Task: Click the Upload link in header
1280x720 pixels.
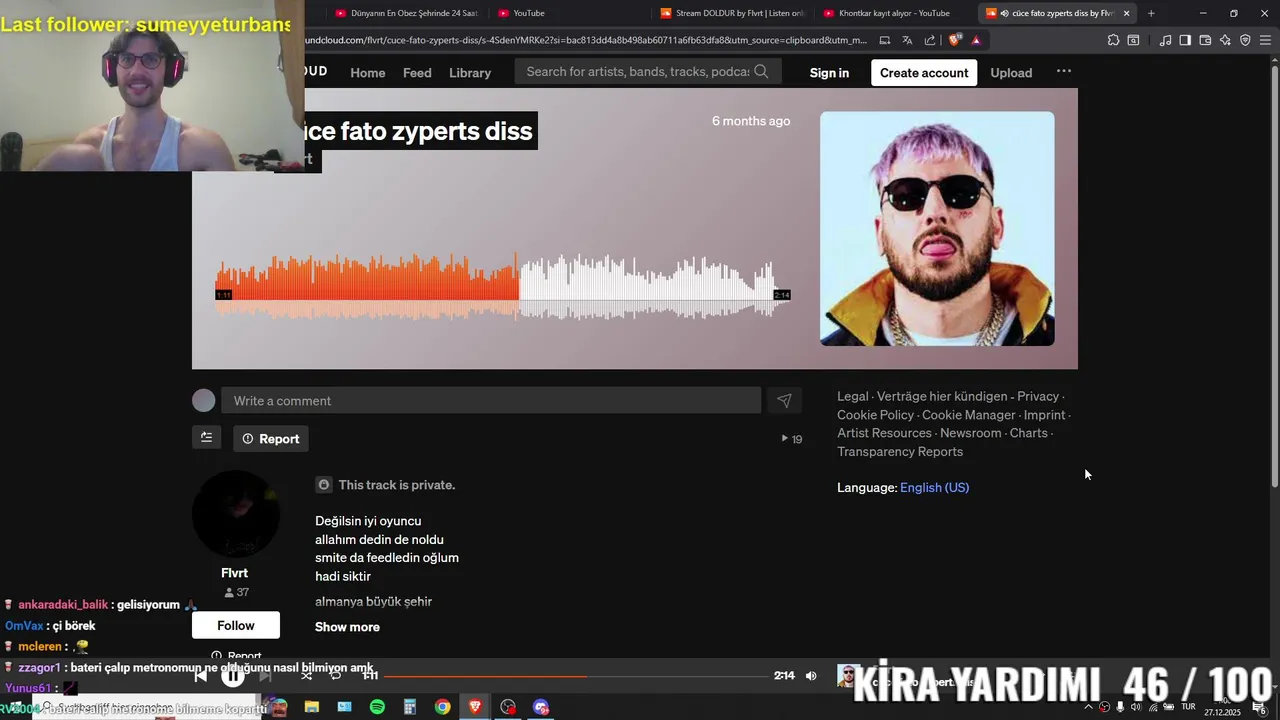Action: coord(1011,72)
